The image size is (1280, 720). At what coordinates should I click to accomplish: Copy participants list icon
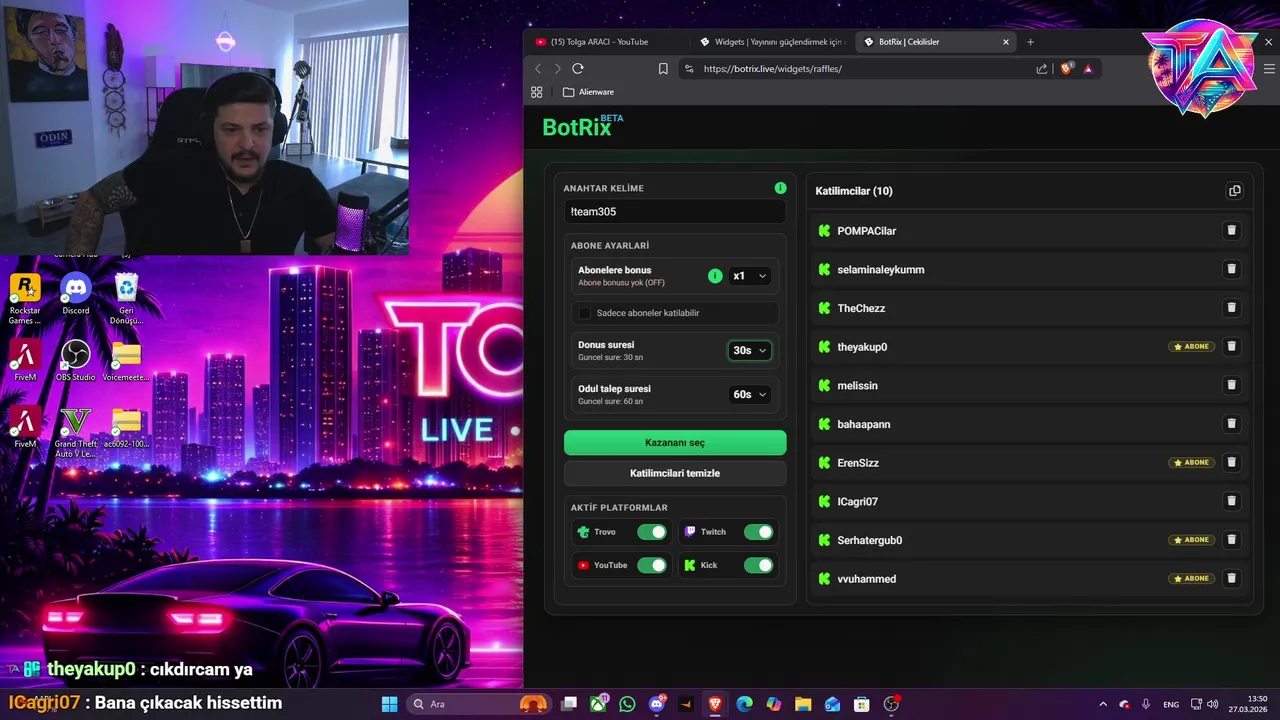[x=1234, y=191]
